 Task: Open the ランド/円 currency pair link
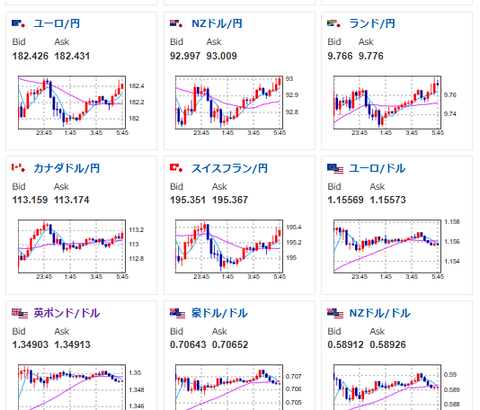[372, 24]
